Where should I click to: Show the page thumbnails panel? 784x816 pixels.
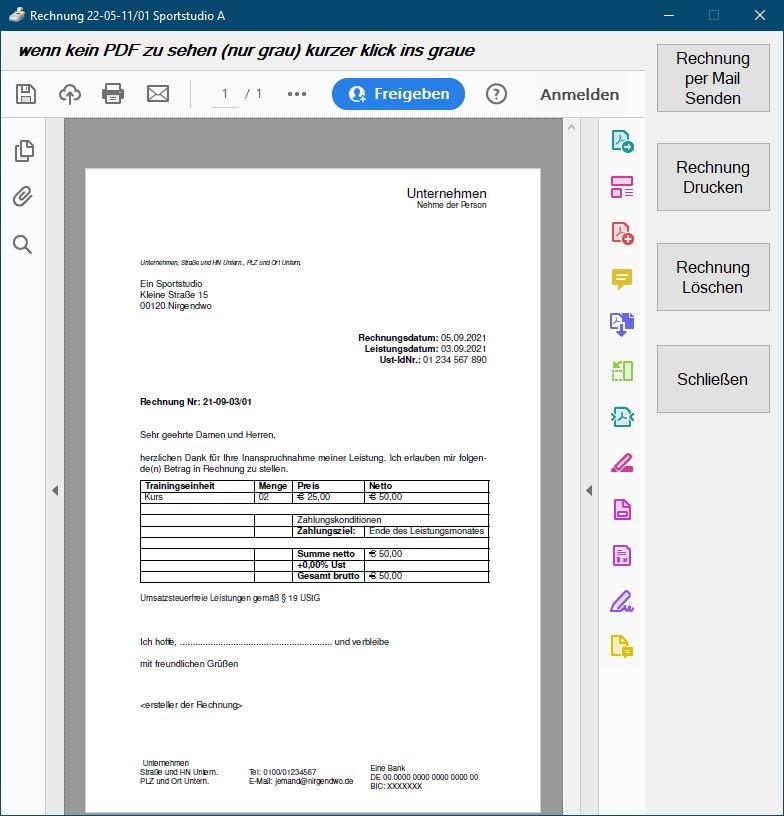[24, 151]
